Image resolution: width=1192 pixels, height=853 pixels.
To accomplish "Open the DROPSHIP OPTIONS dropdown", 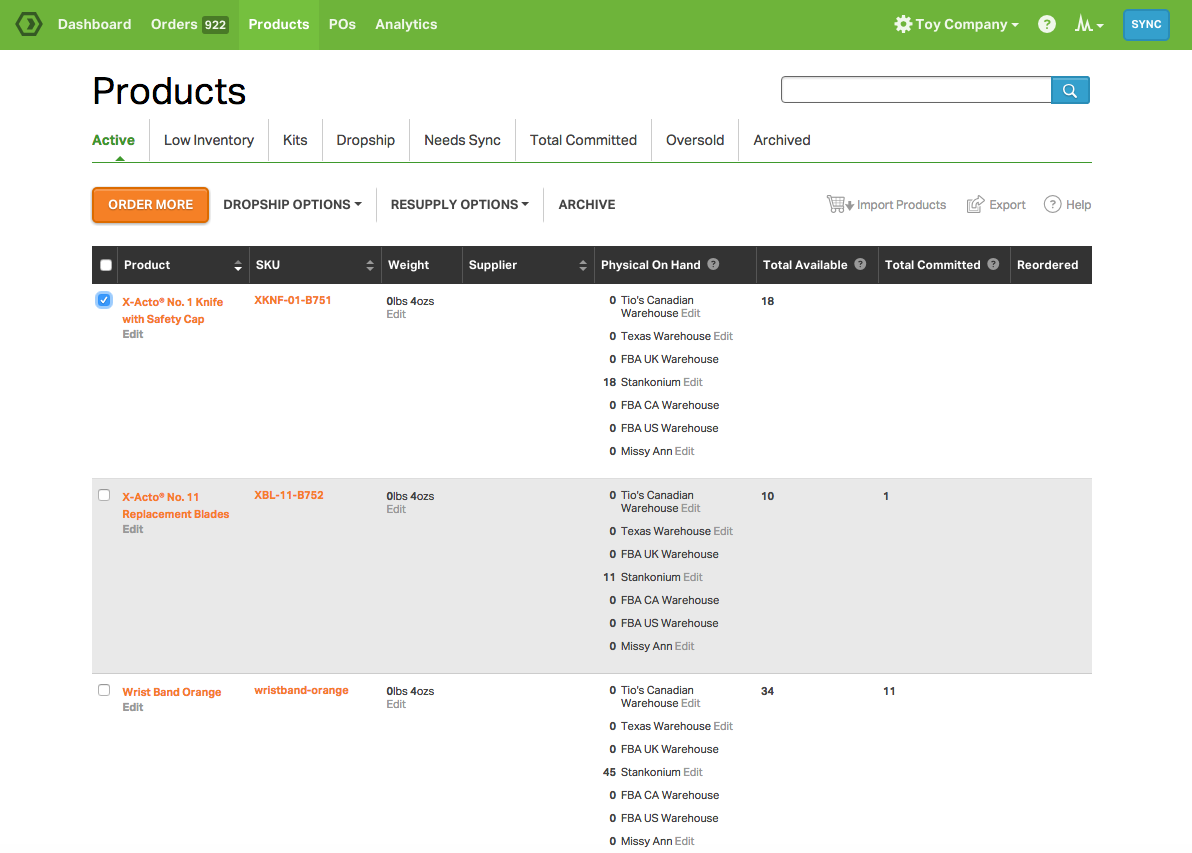I will [x=292, y=204].
